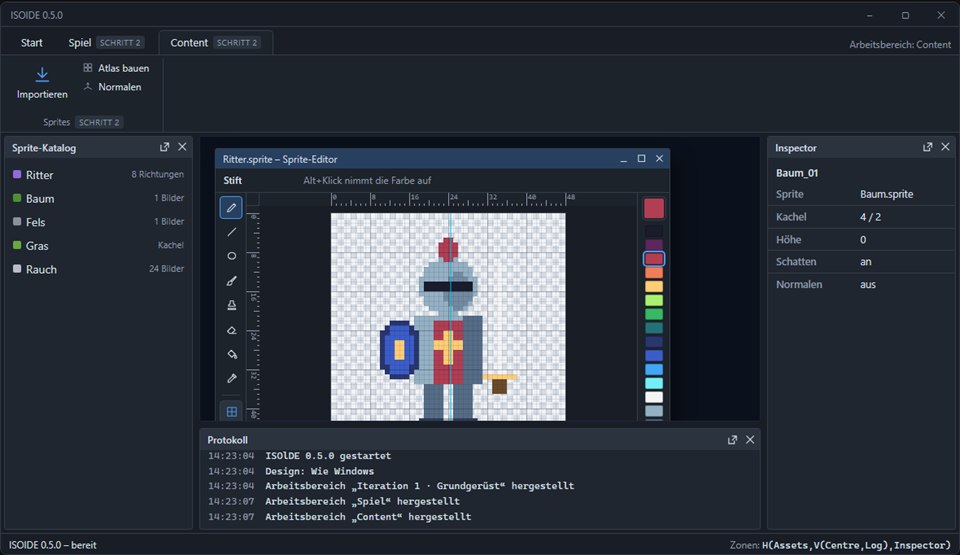Screen dimensions: 960x555
Task: Click the purple square icon next to Ritter
Action: point(17,175)
